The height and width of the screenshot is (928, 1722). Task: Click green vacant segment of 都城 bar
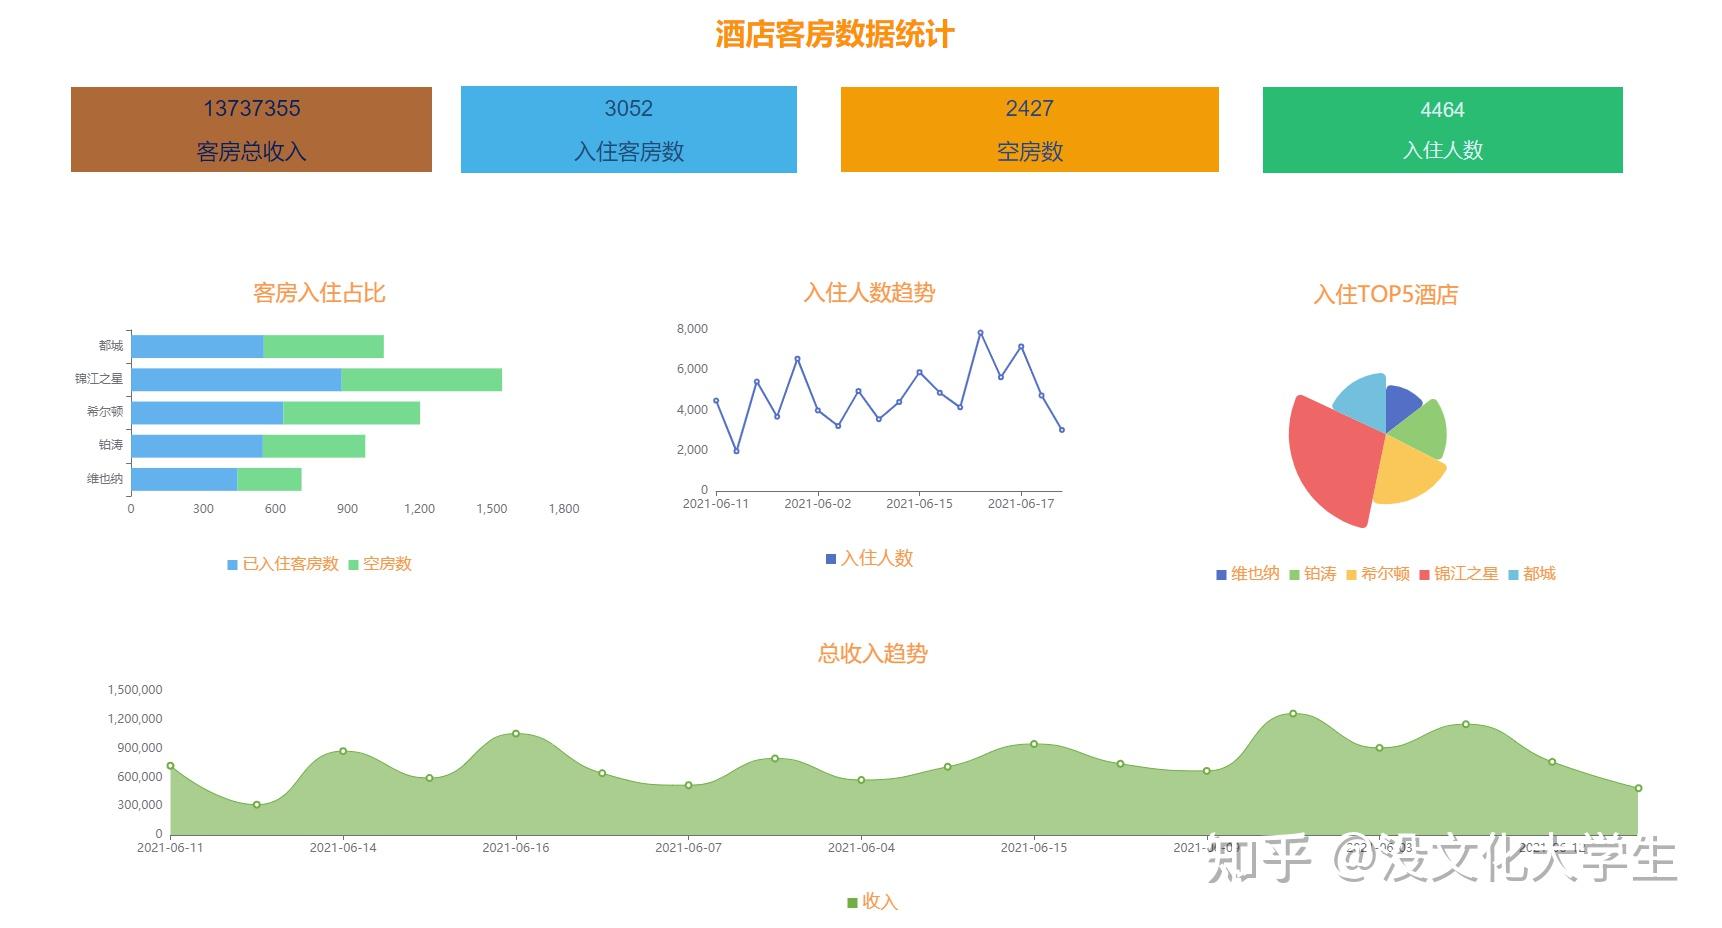pyautogui.click(x=323, y=346)
